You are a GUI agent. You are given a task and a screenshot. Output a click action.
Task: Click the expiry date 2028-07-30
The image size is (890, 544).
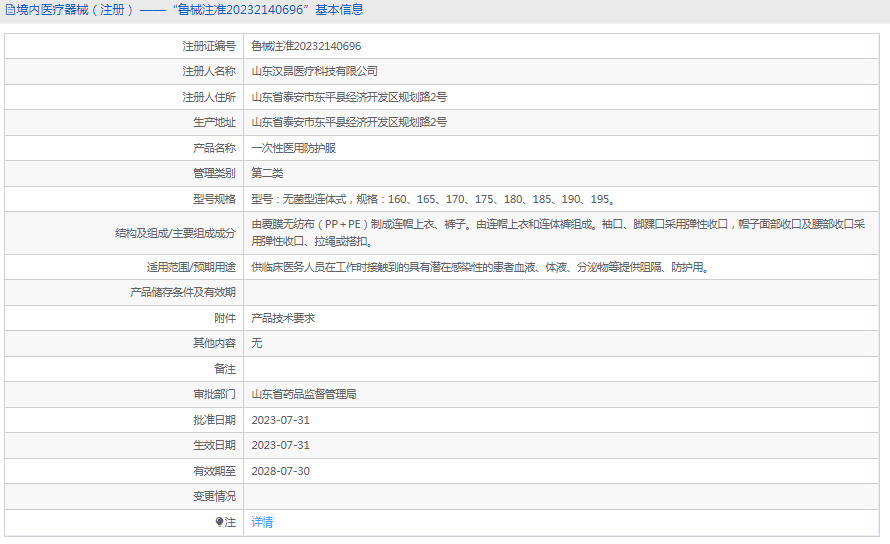tap(280, 471)
